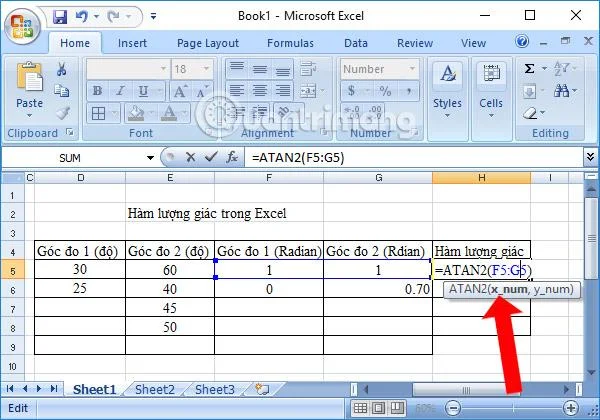600x420 pixels.
Task: Open Clipboard pane dialog launcher
Action: 70,132
